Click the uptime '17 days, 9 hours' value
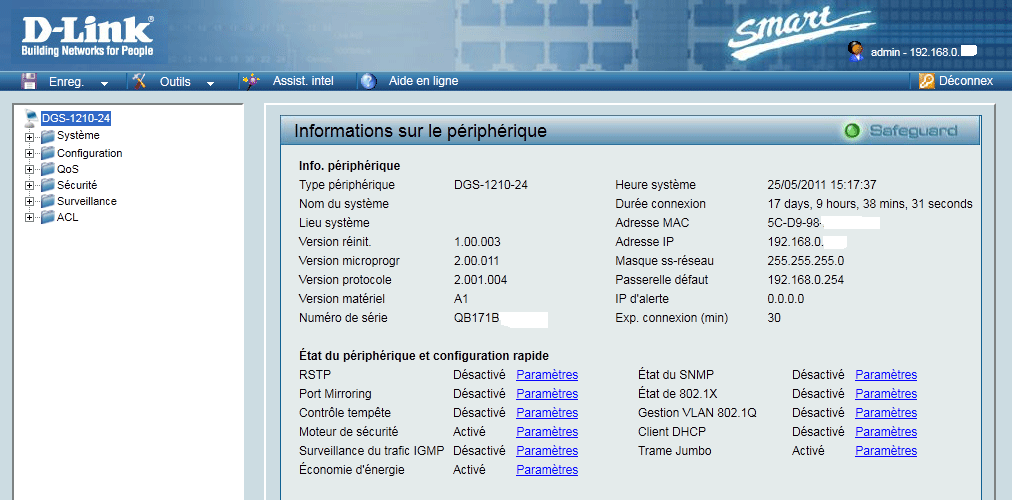1012x500 pixels. pyautogui.click(x=869, y=204)
